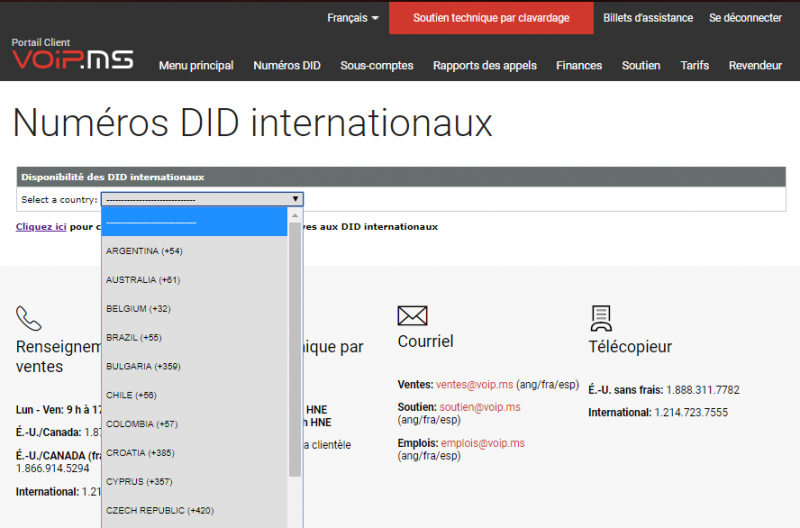Open the Rapports des appels menu

485,65
